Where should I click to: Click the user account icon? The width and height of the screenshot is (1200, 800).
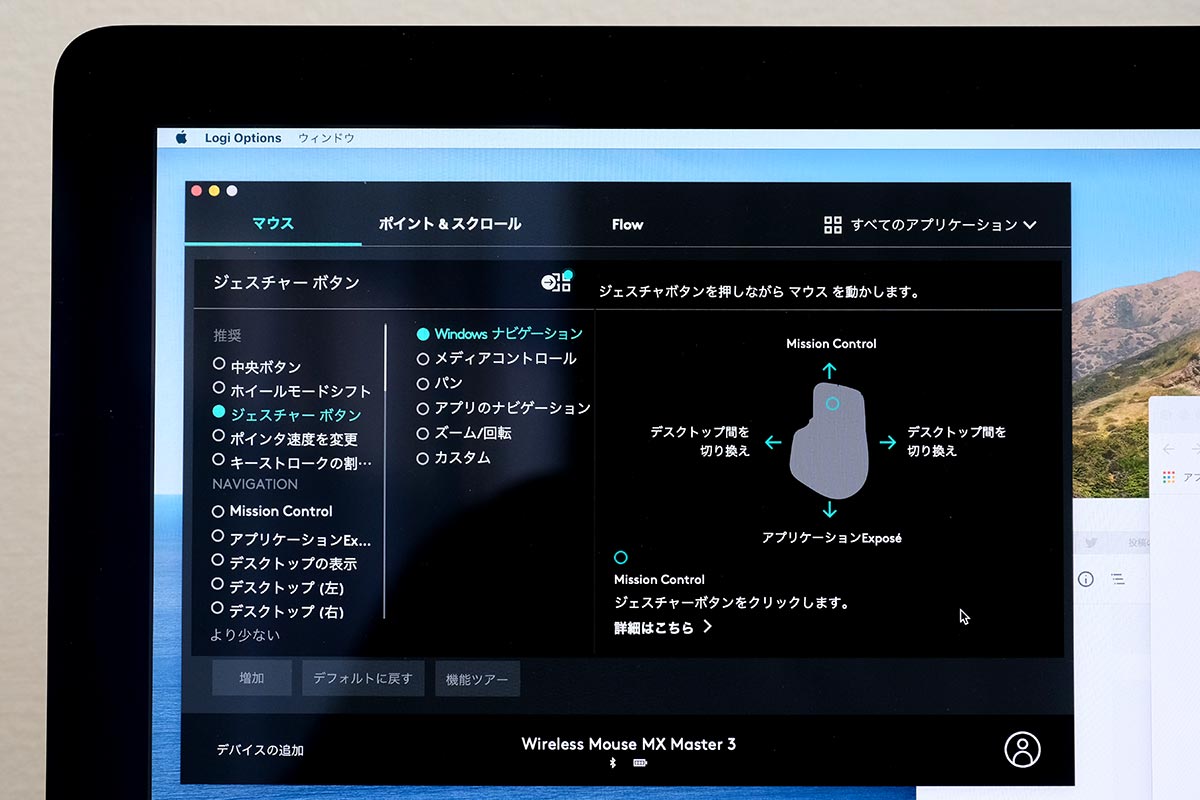pos(1022,749)
